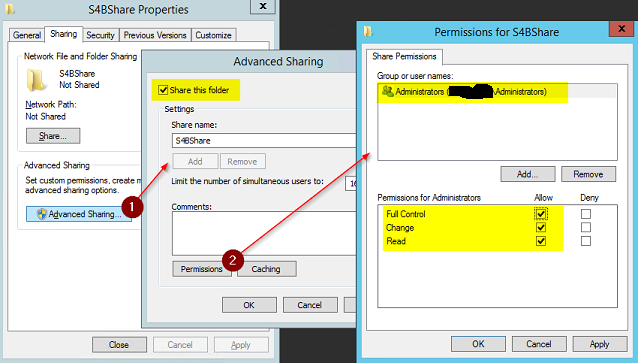Click the simultaneous users limit number box

click(x=351, y=184)
